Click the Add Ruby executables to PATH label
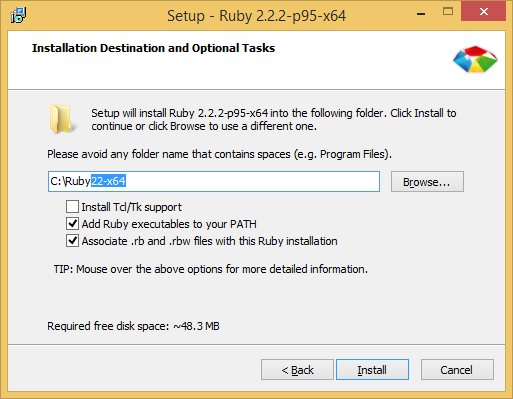This screenshot has width=513, height=399. [x=169, y=224]
